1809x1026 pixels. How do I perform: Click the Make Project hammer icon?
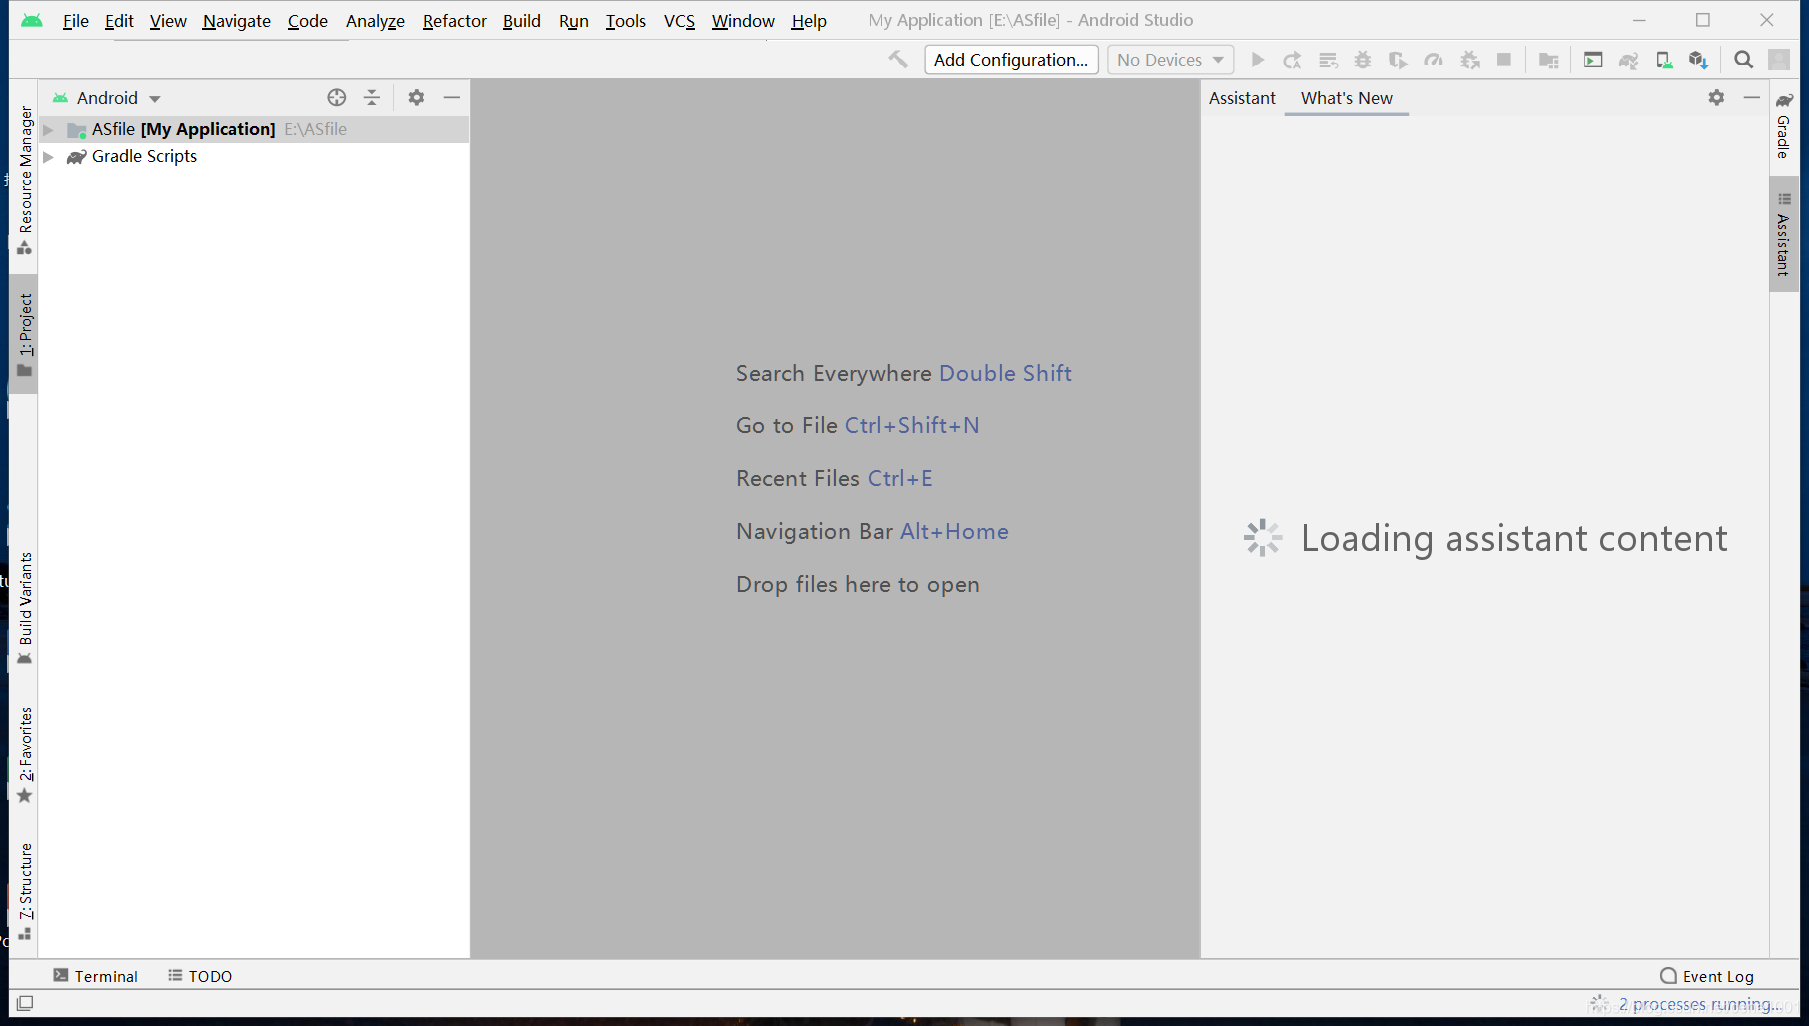pos(898,60)
